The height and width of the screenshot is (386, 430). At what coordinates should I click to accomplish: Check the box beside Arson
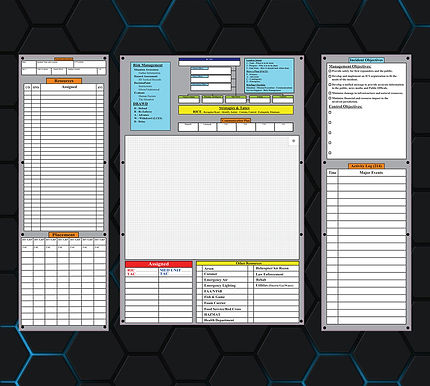click(200, 268)
